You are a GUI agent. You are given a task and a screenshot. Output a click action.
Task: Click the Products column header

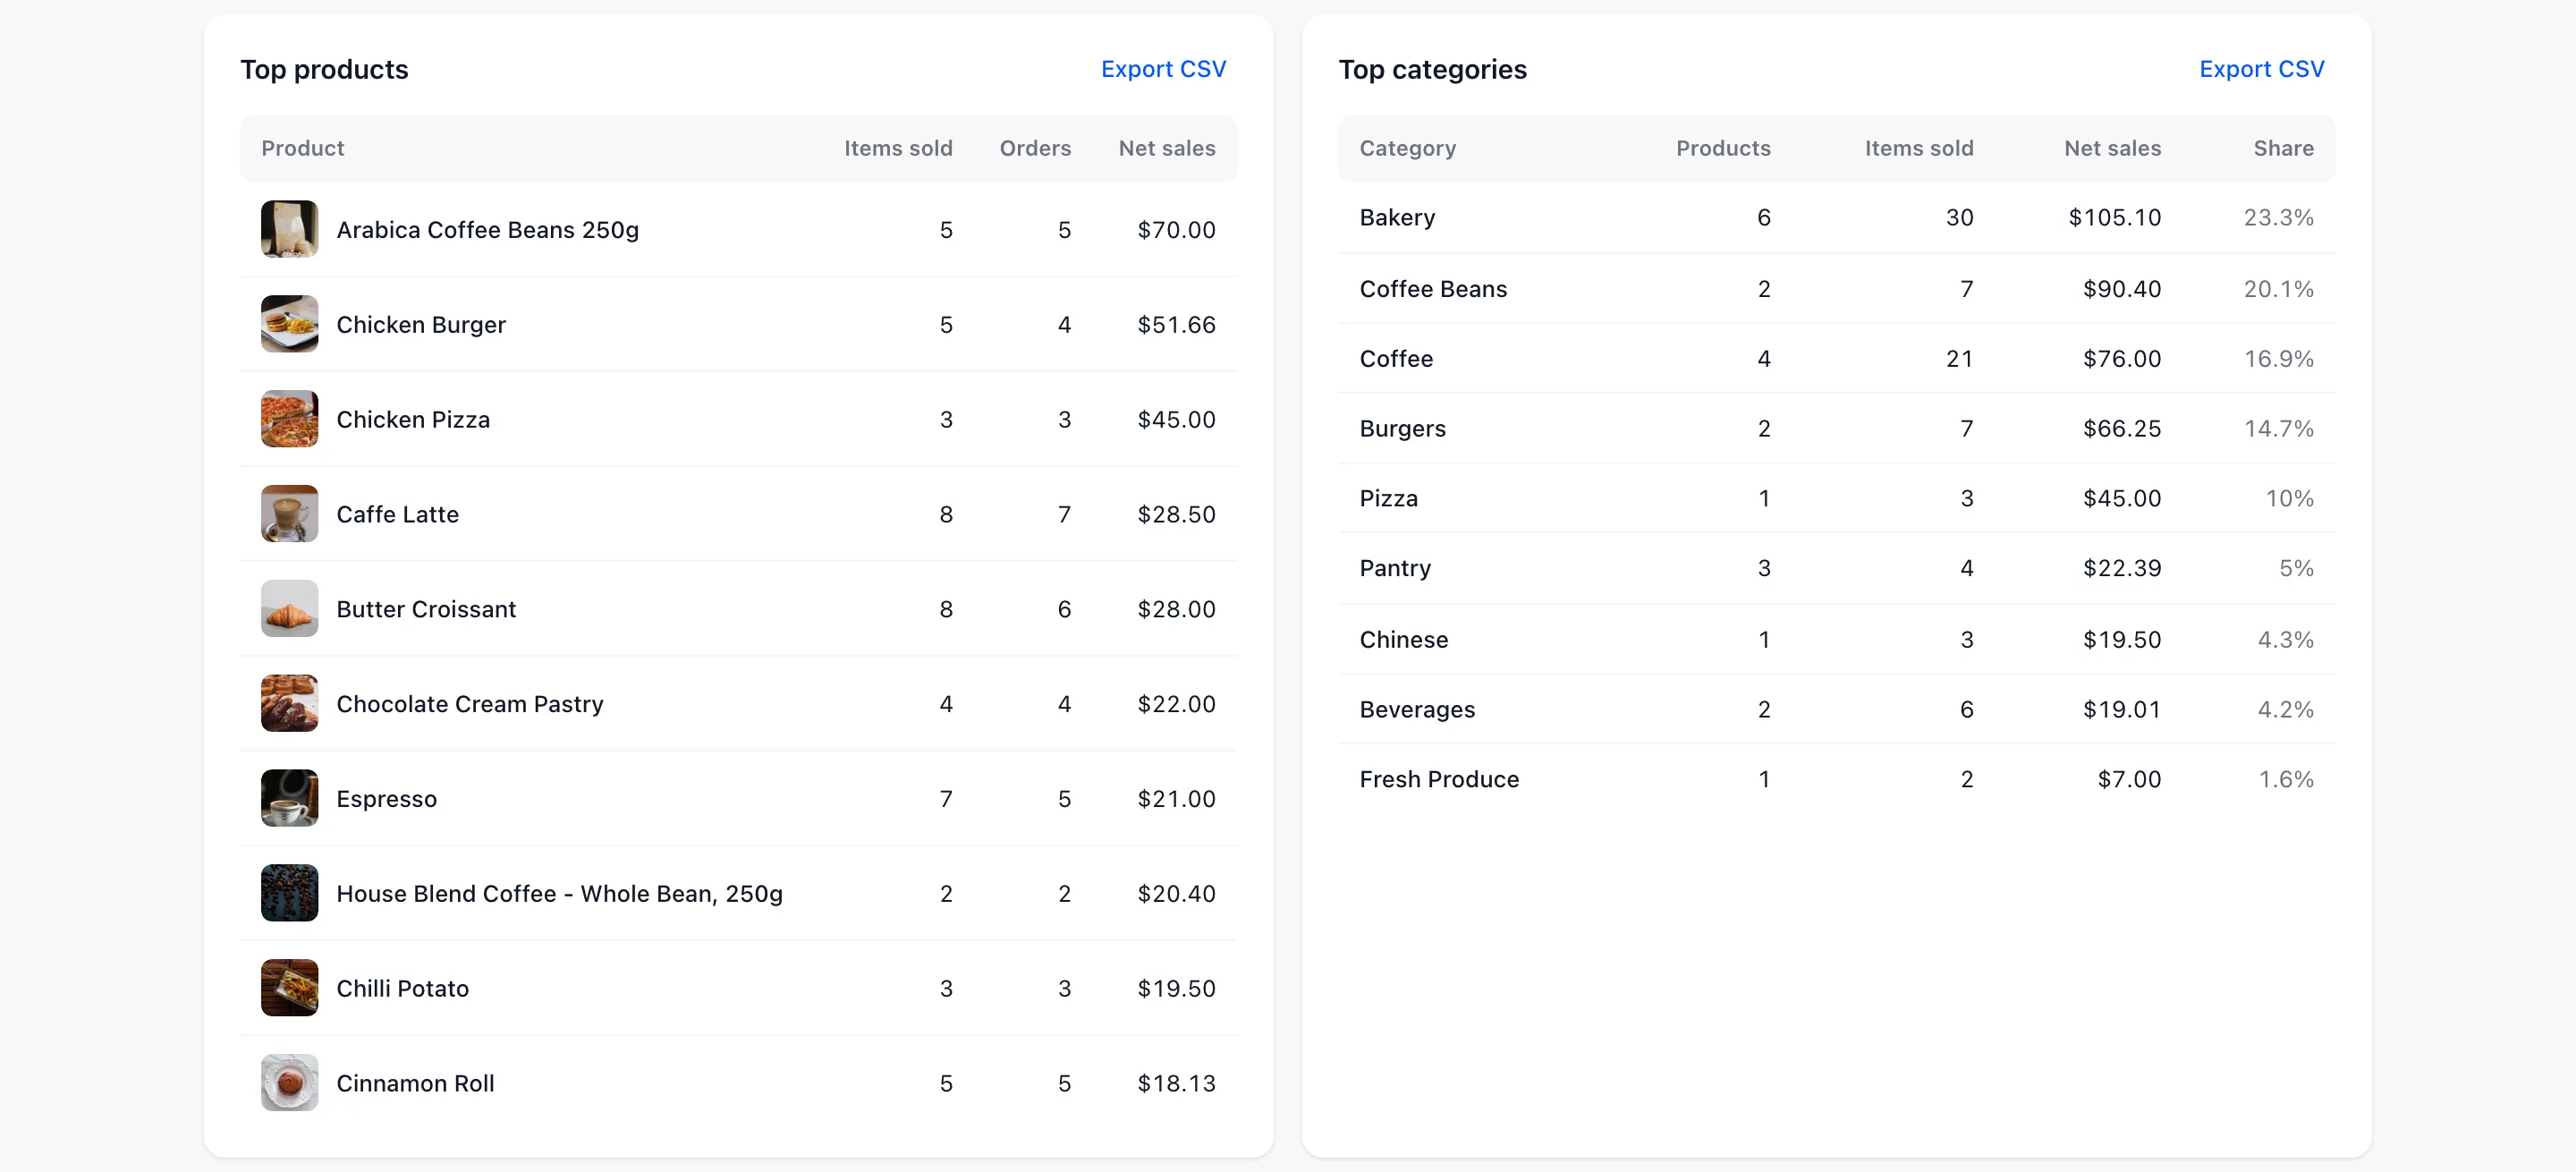point(1723,148)
